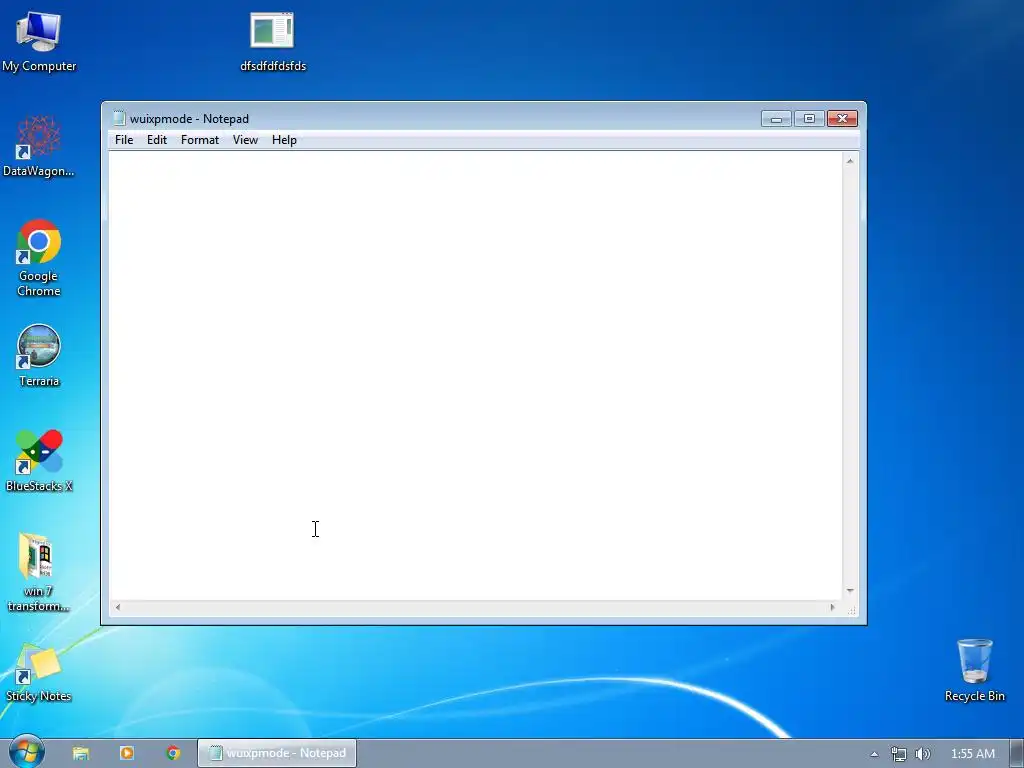Click the vertical scrollbar down arrow
Screen dimensions: 1024x768
pyautogui.click(x=850, y=590)
